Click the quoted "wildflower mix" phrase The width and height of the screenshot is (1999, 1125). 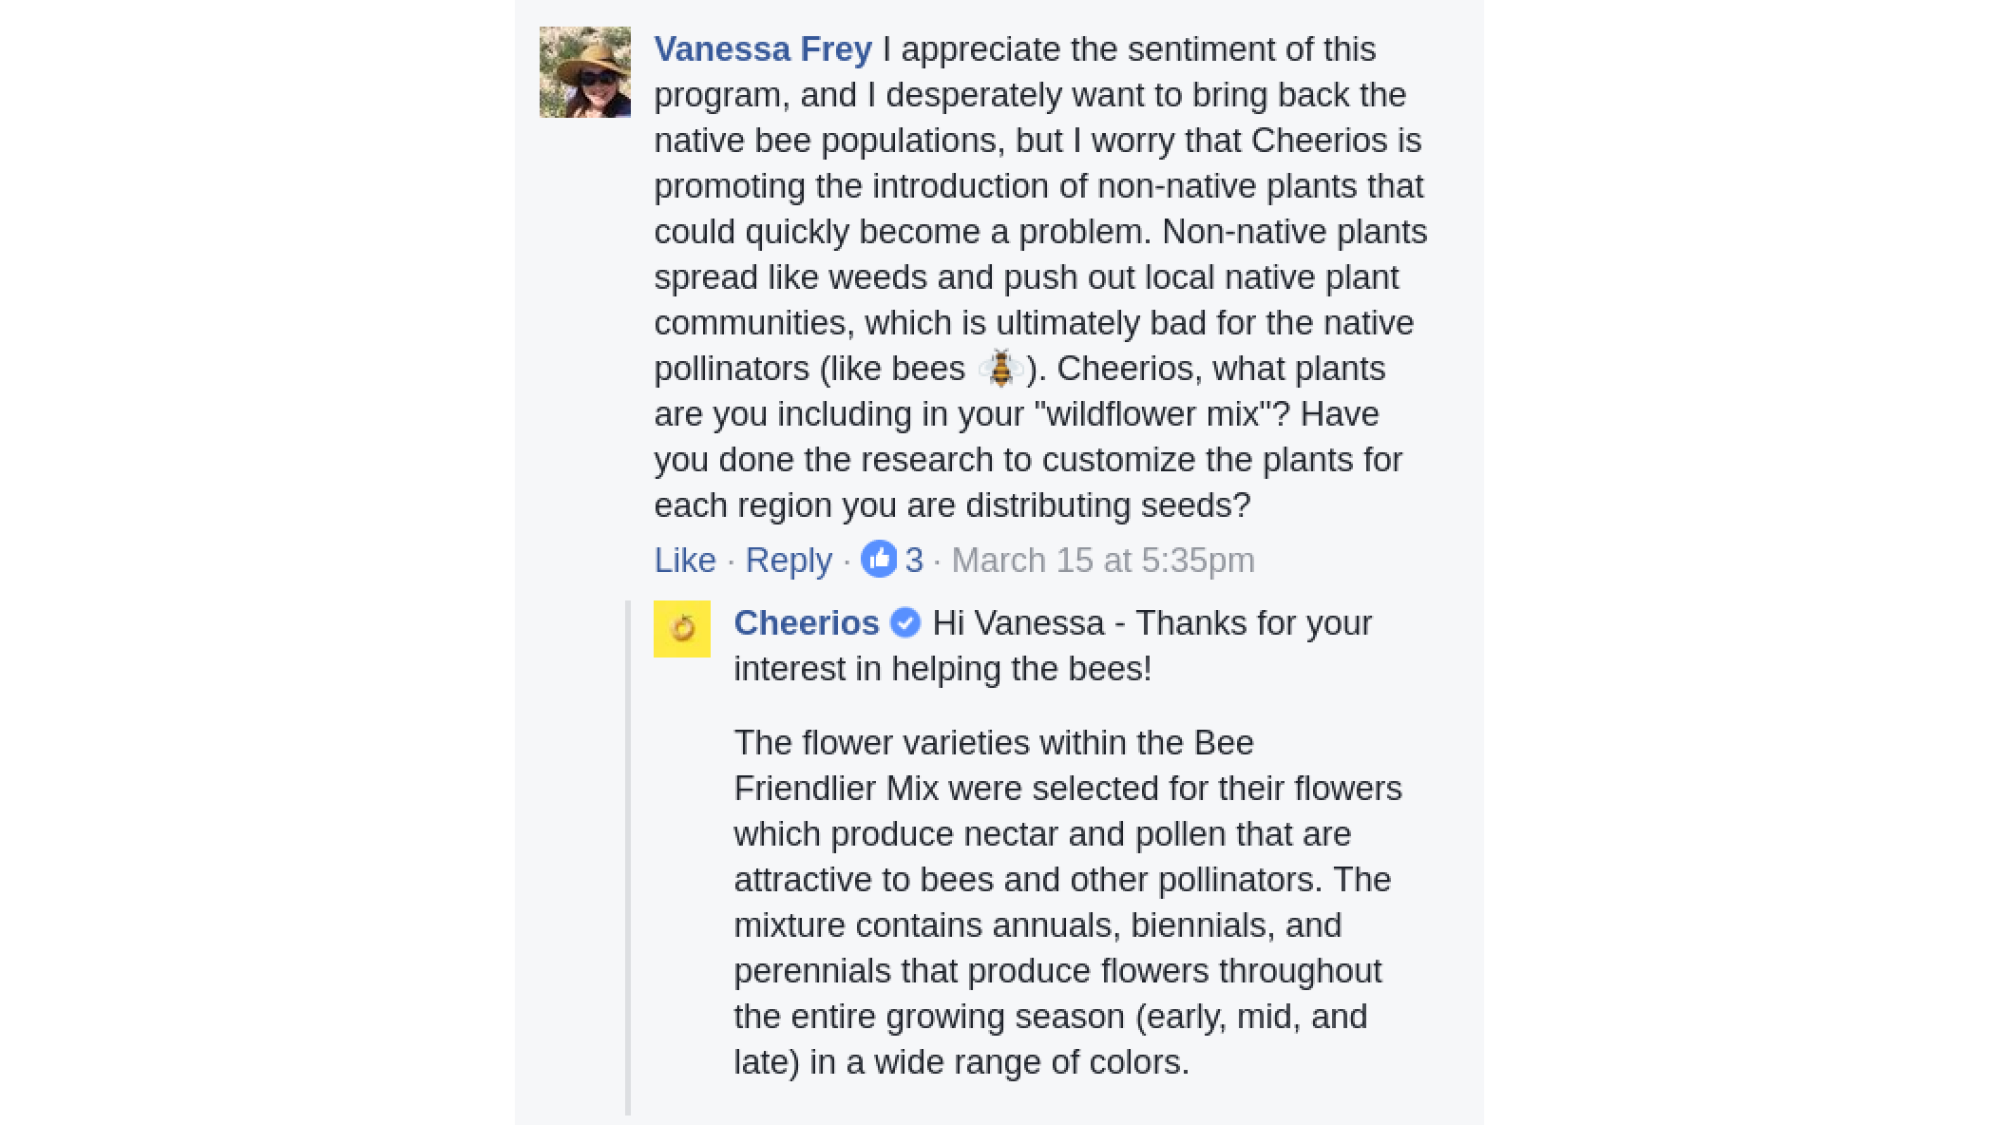(1151, 414)
